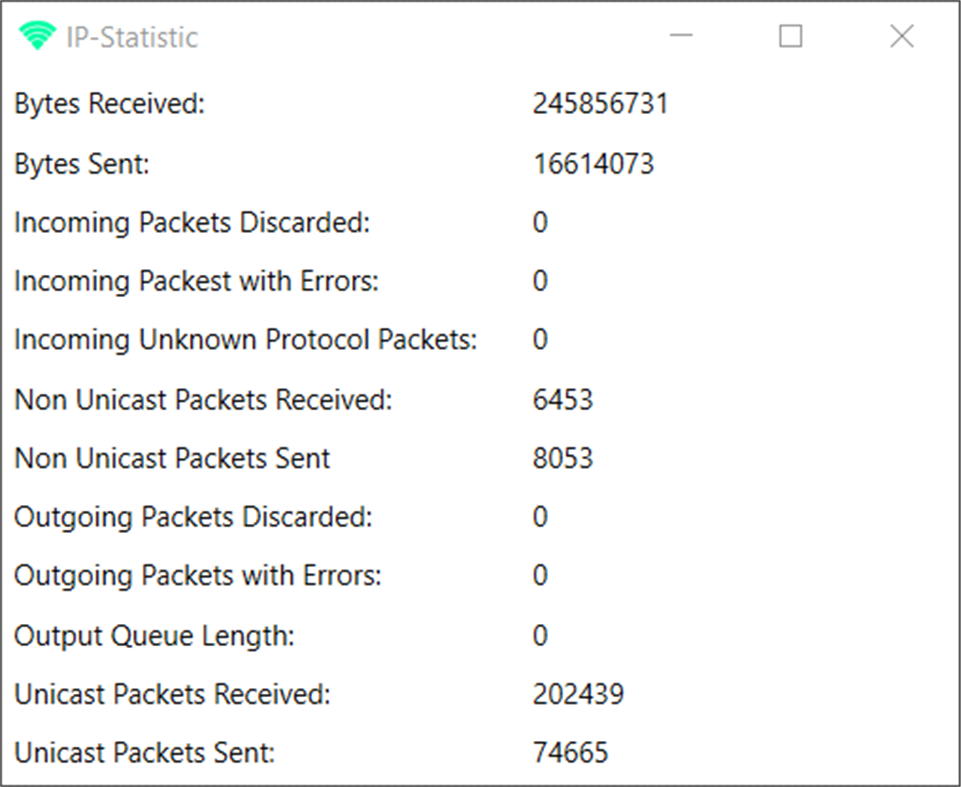Viewport: 961px width, 787px height.
Task: Click the green Wi-Fi app icon
Action: pyautogui.click(x=38, y=37)
